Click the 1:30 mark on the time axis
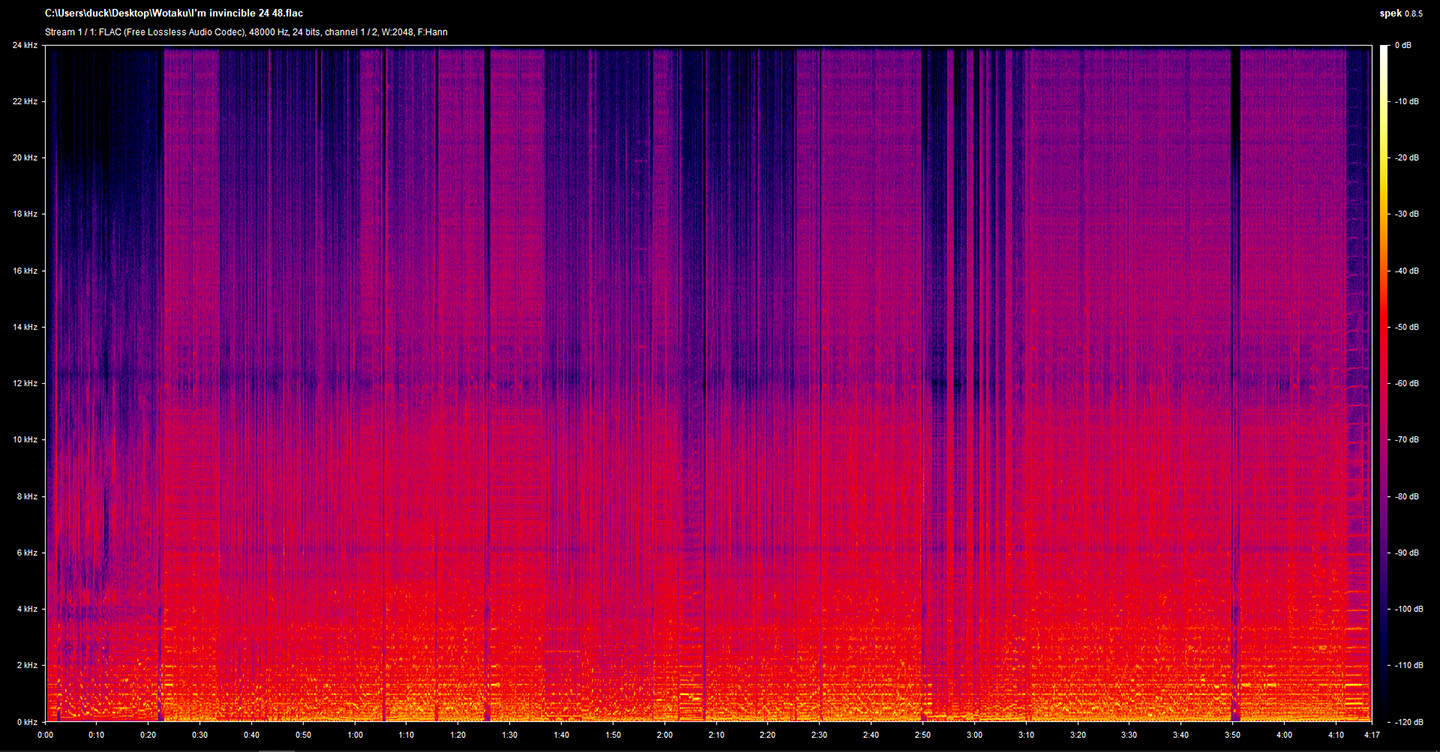Screen dimensions: 1440x752 point(510,733)
